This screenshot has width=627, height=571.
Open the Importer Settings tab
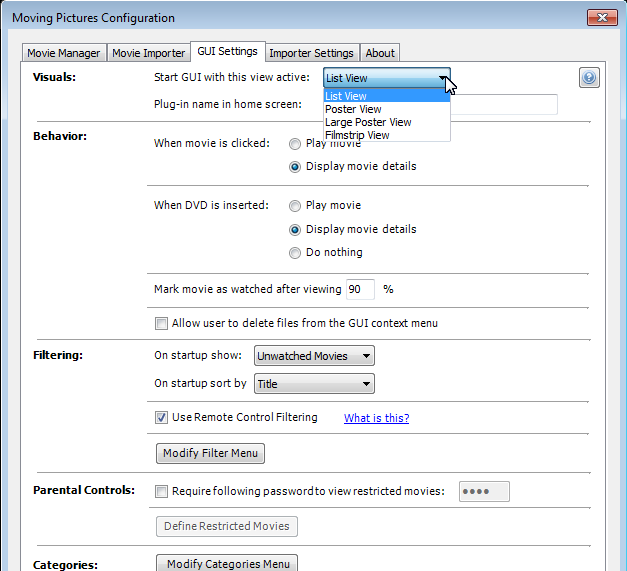point(311,53)
